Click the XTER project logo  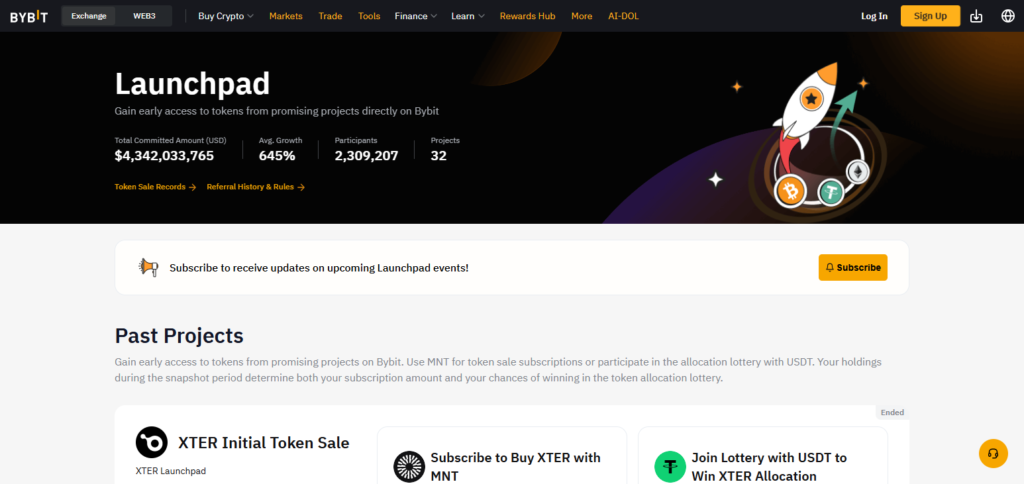click(x=152, y=442)
